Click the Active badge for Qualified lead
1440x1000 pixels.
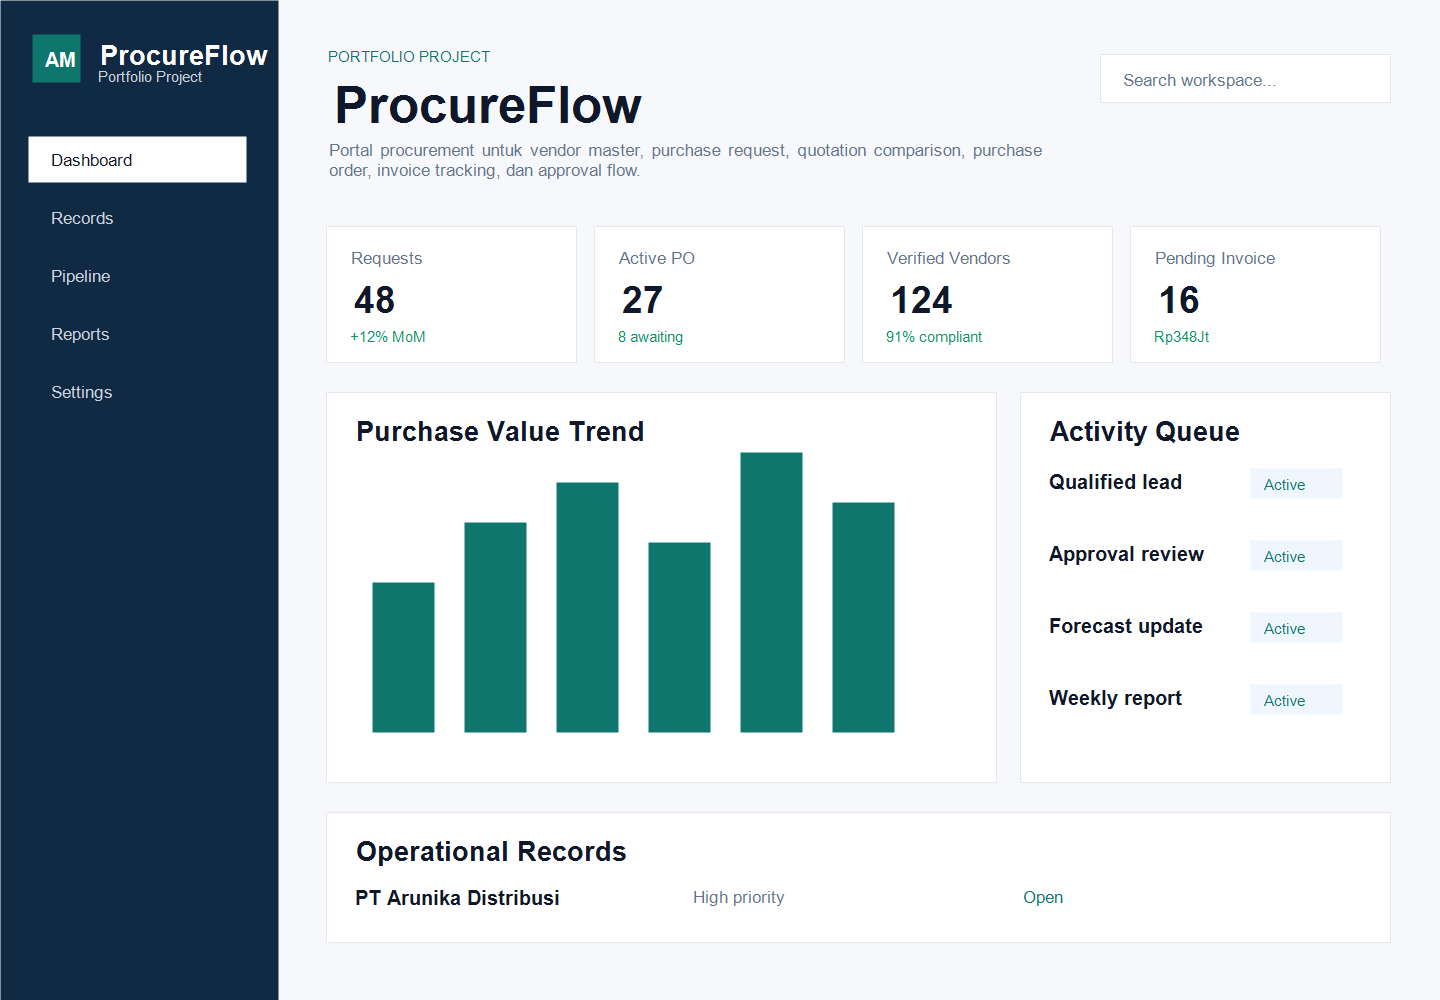(x=1296, y=484)
